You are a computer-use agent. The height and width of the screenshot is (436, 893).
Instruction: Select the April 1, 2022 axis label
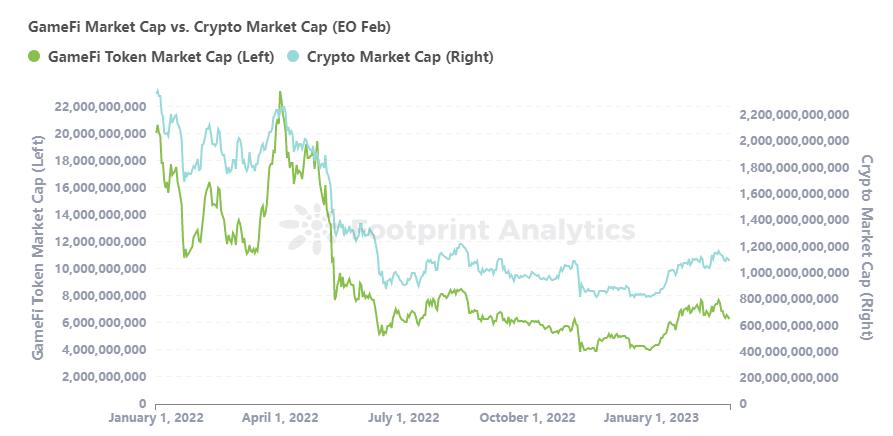pos(280,418)
